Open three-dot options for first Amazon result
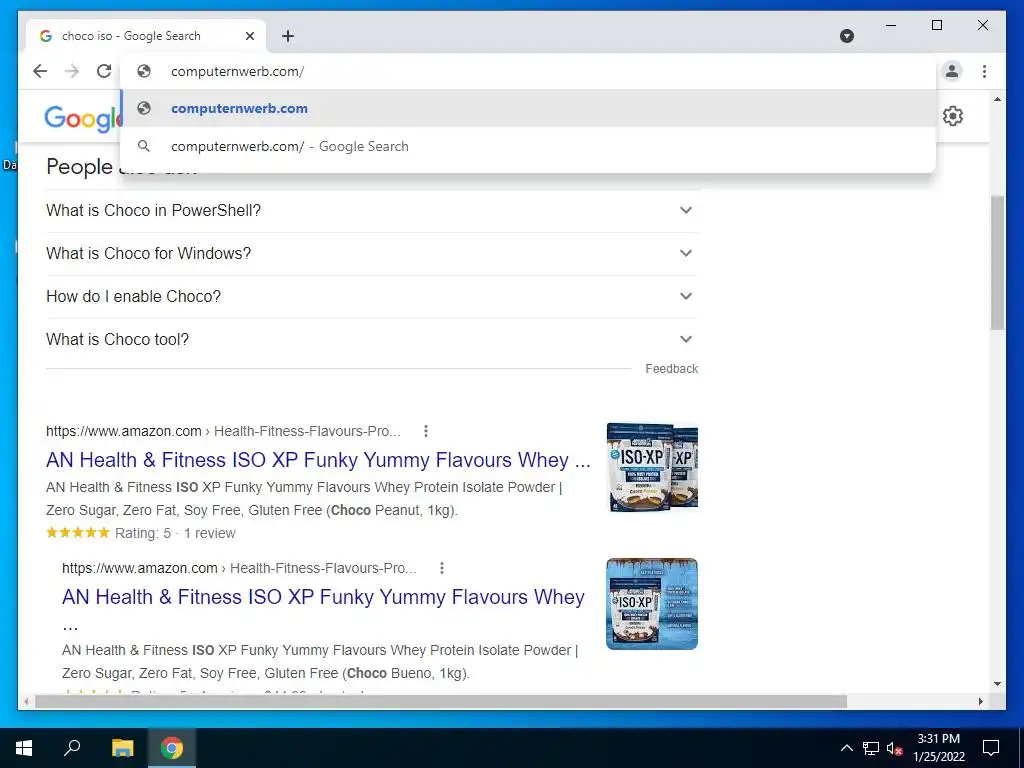The image size is (1024, 768). (x=426, y=431)
